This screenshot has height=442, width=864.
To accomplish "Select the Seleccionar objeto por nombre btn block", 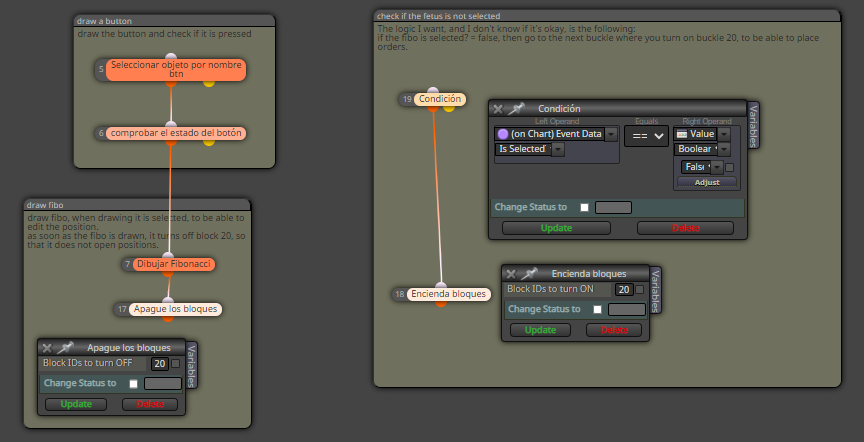I will [176, 69].
